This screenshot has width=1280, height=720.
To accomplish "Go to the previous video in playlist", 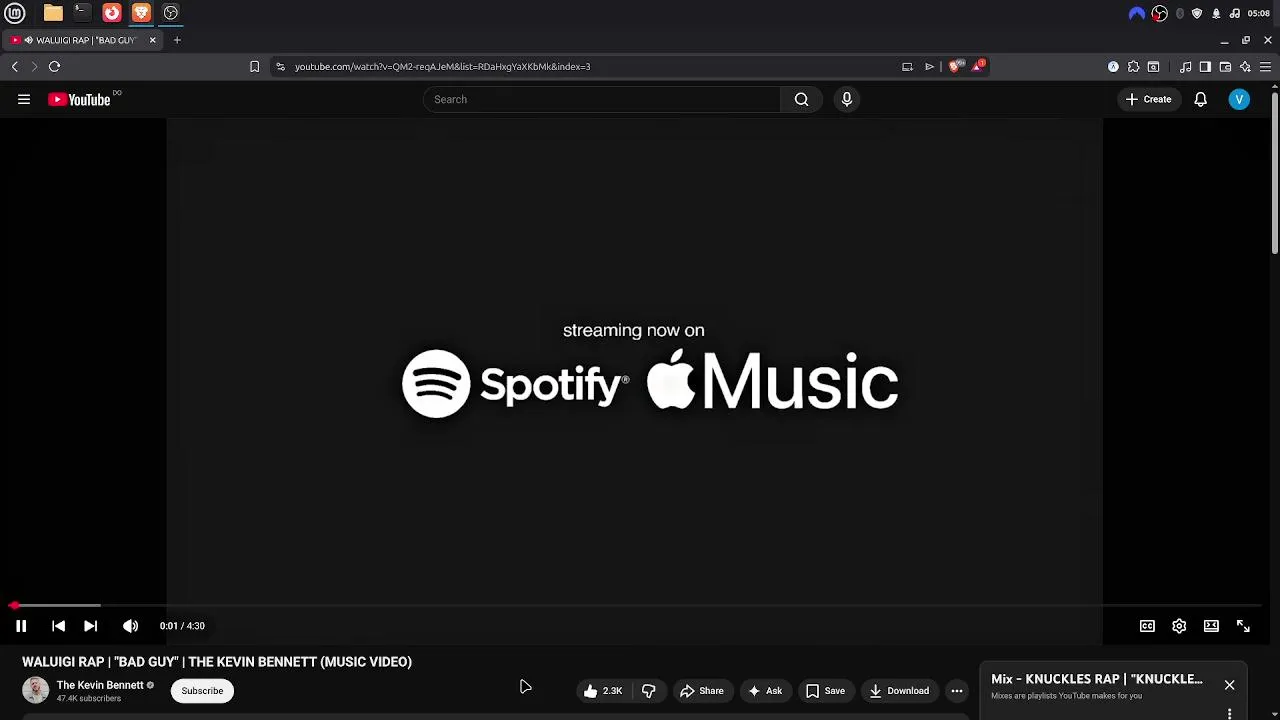I will point(58,626).
